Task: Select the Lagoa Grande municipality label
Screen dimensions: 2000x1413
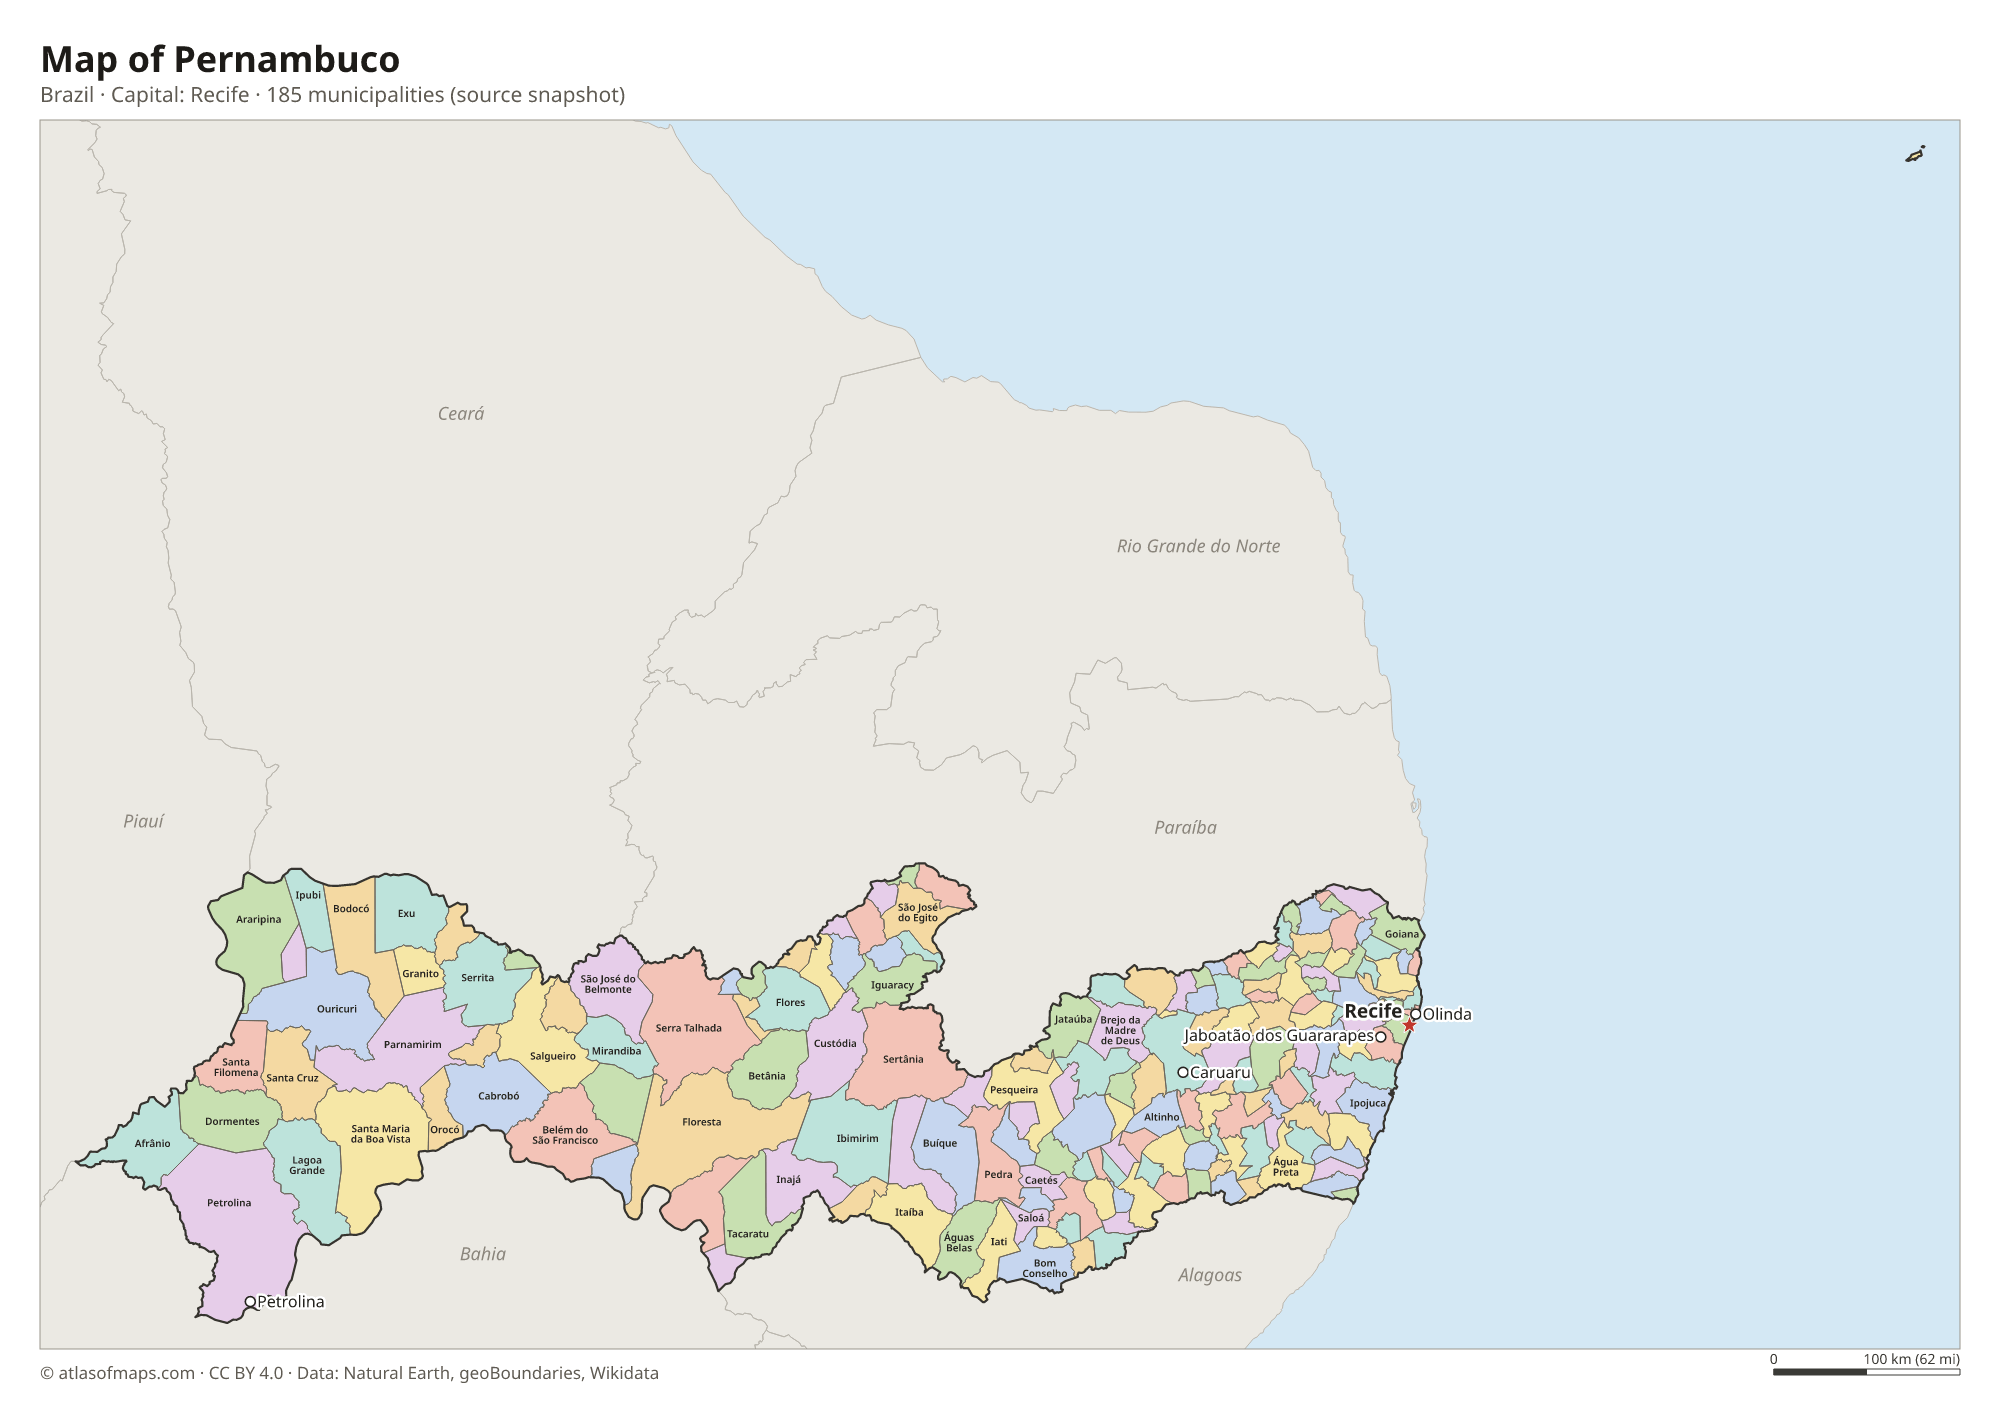Action: click(307, 1166)
